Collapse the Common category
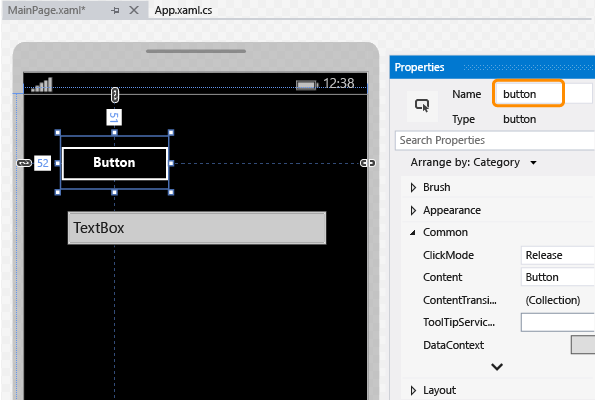Screen dimensions: 595x400 (413, 233)
